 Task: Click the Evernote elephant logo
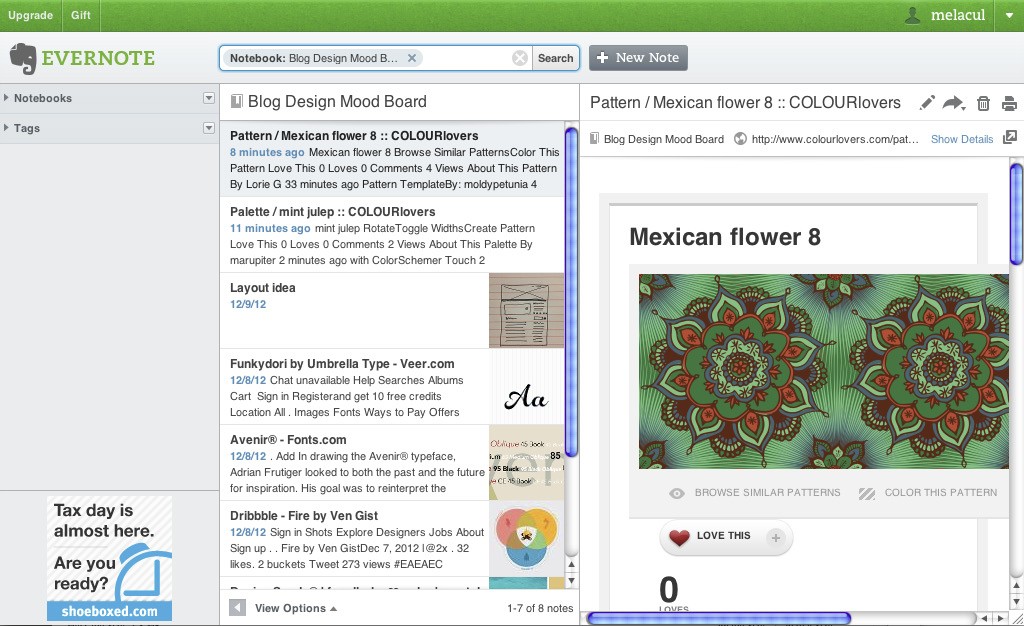23,58
